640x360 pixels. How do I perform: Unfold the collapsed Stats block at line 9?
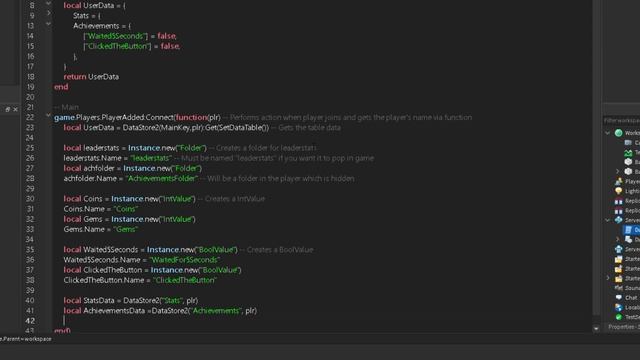pos(48,13)
